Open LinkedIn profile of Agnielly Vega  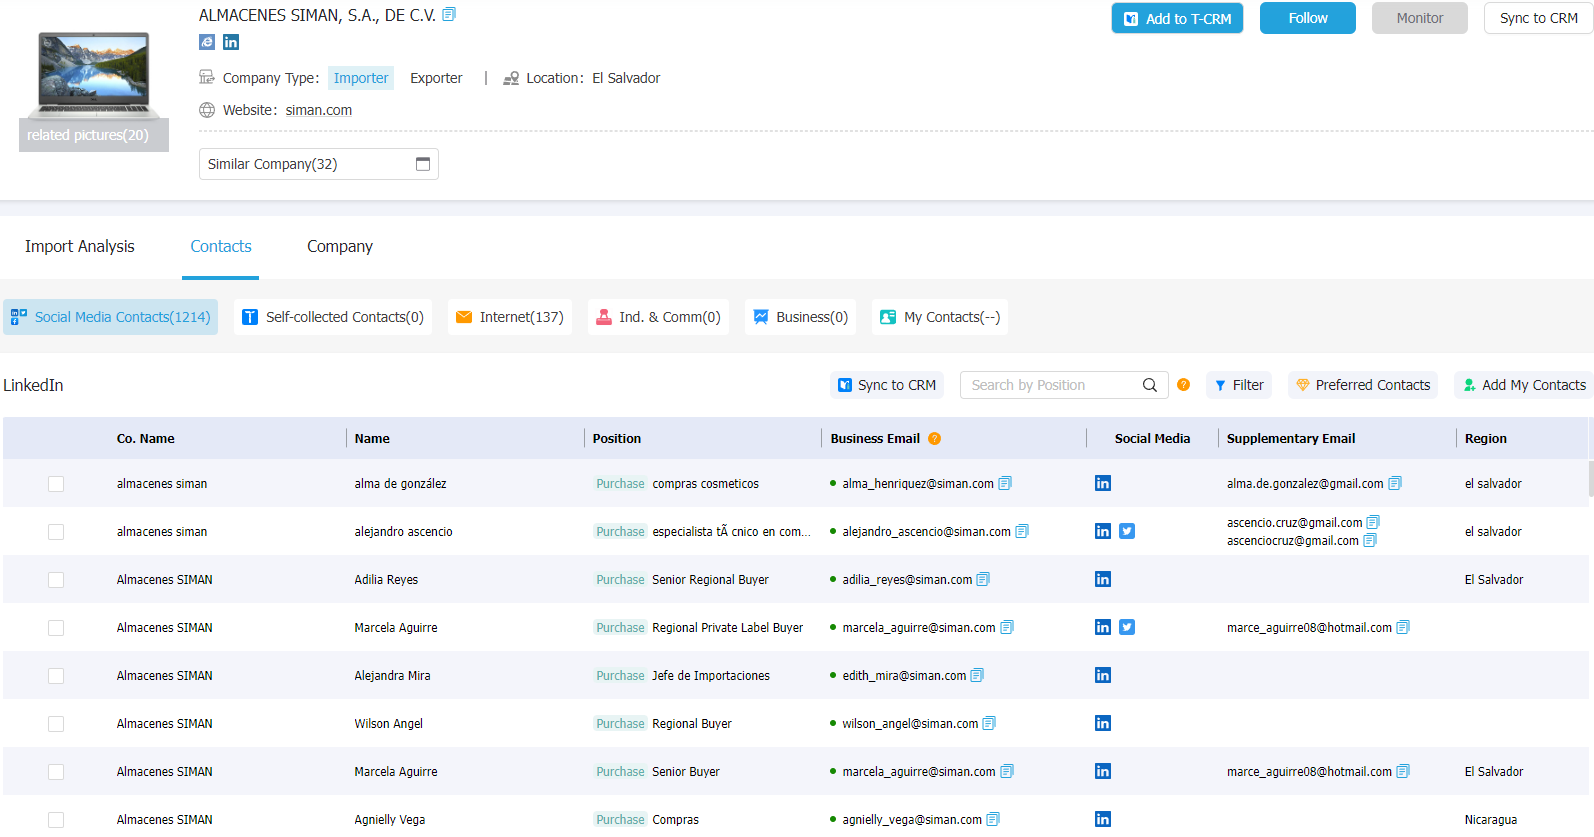pos(1103,819)
